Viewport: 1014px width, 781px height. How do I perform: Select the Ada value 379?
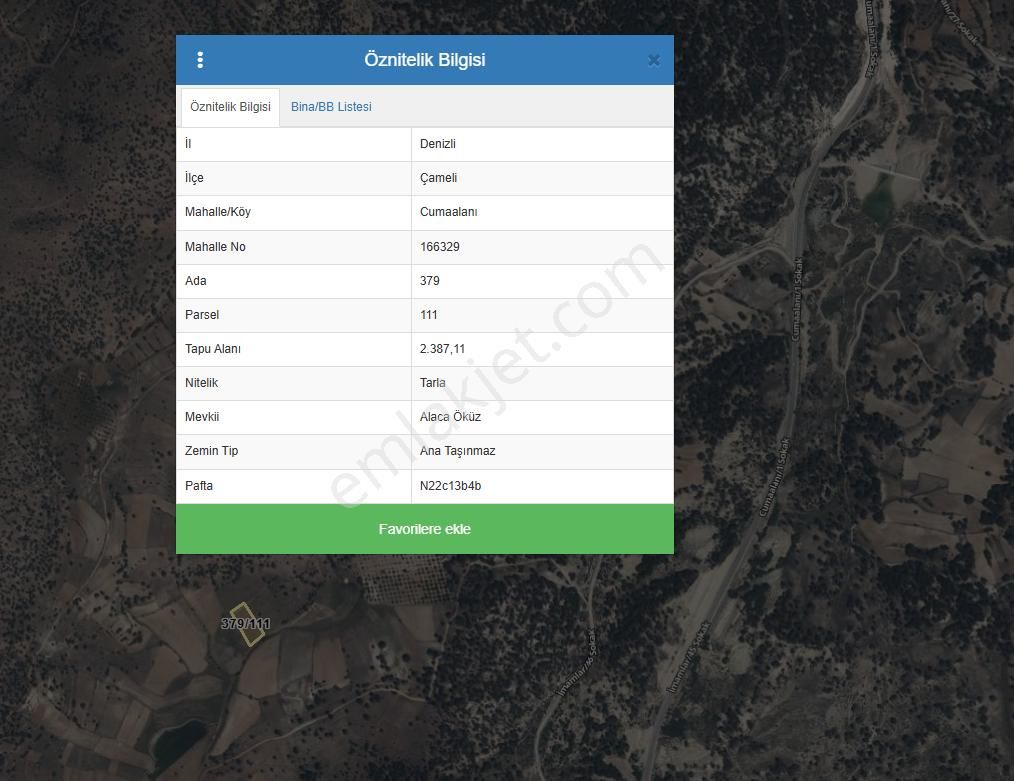[x=429, y=281]
